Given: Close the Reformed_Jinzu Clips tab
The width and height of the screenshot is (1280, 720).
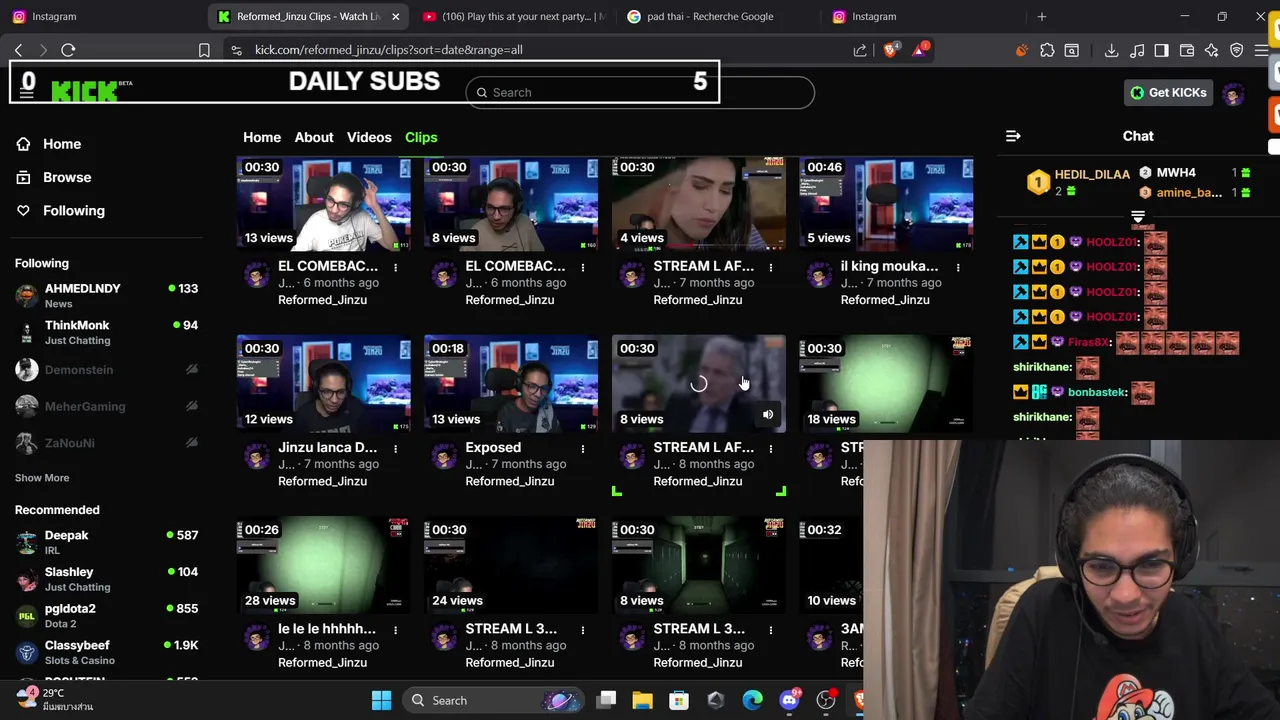Looking at the screenshot, I should point(395,16).
